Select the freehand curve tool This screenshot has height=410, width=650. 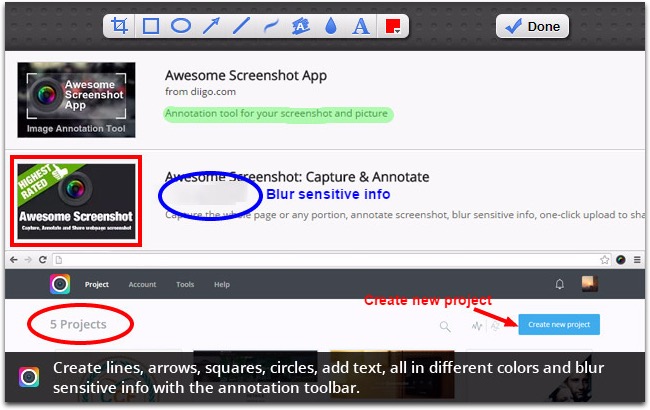point(271,26)
